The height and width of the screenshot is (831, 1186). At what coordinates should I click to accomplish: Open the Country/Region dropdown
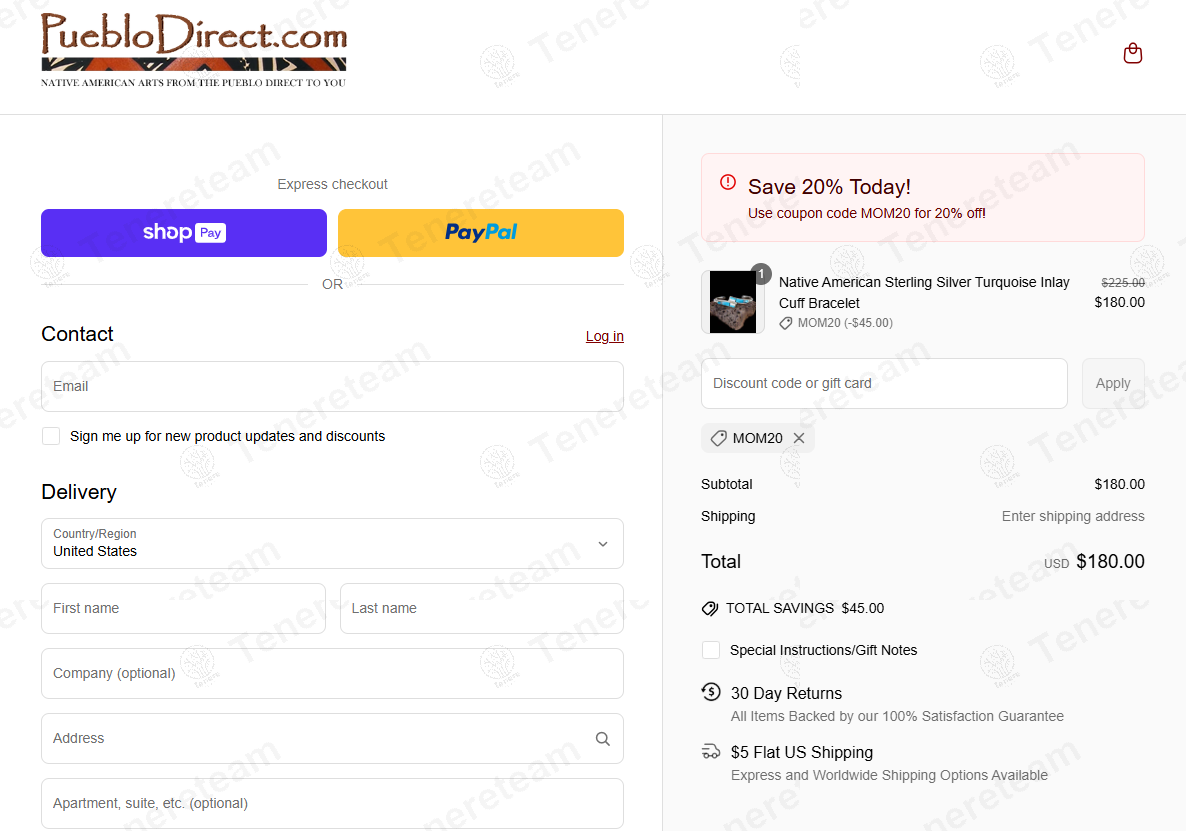[332, 544]
